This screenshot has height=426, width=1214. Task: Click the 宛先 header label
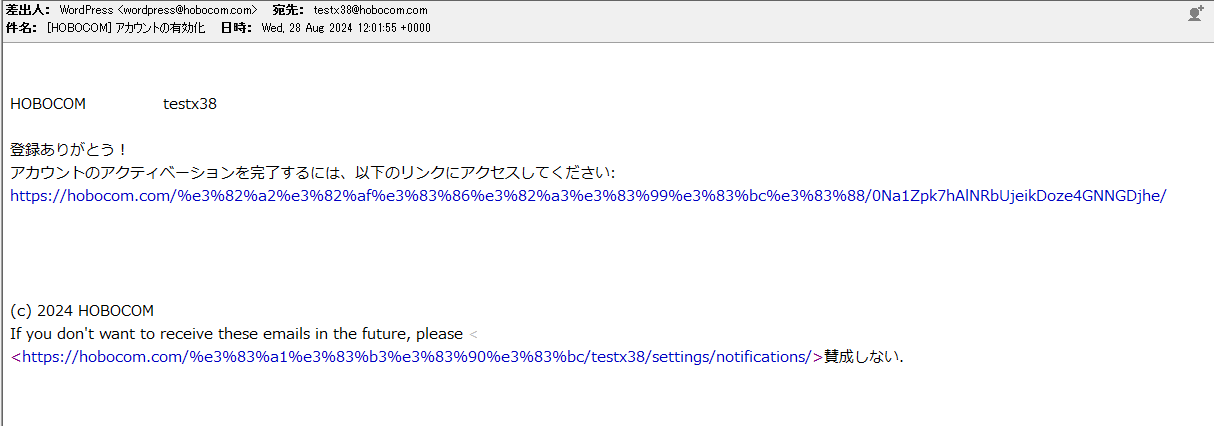(x=288, y=10)
